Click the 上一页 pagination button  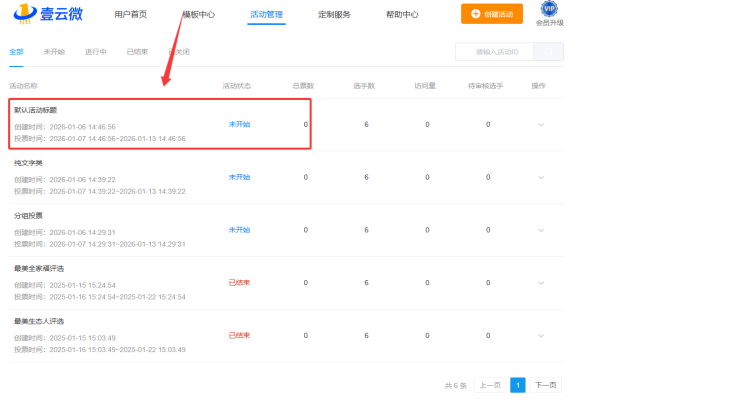[x=488, y=385]
